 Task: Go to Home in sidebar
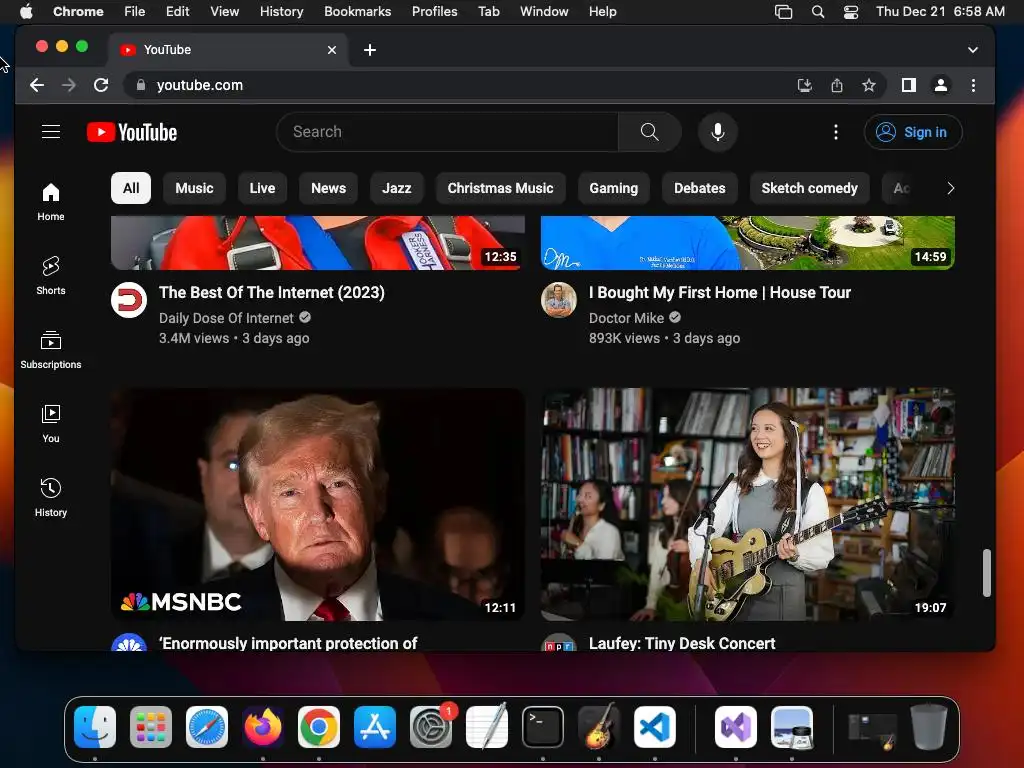[x=51, y=202]
